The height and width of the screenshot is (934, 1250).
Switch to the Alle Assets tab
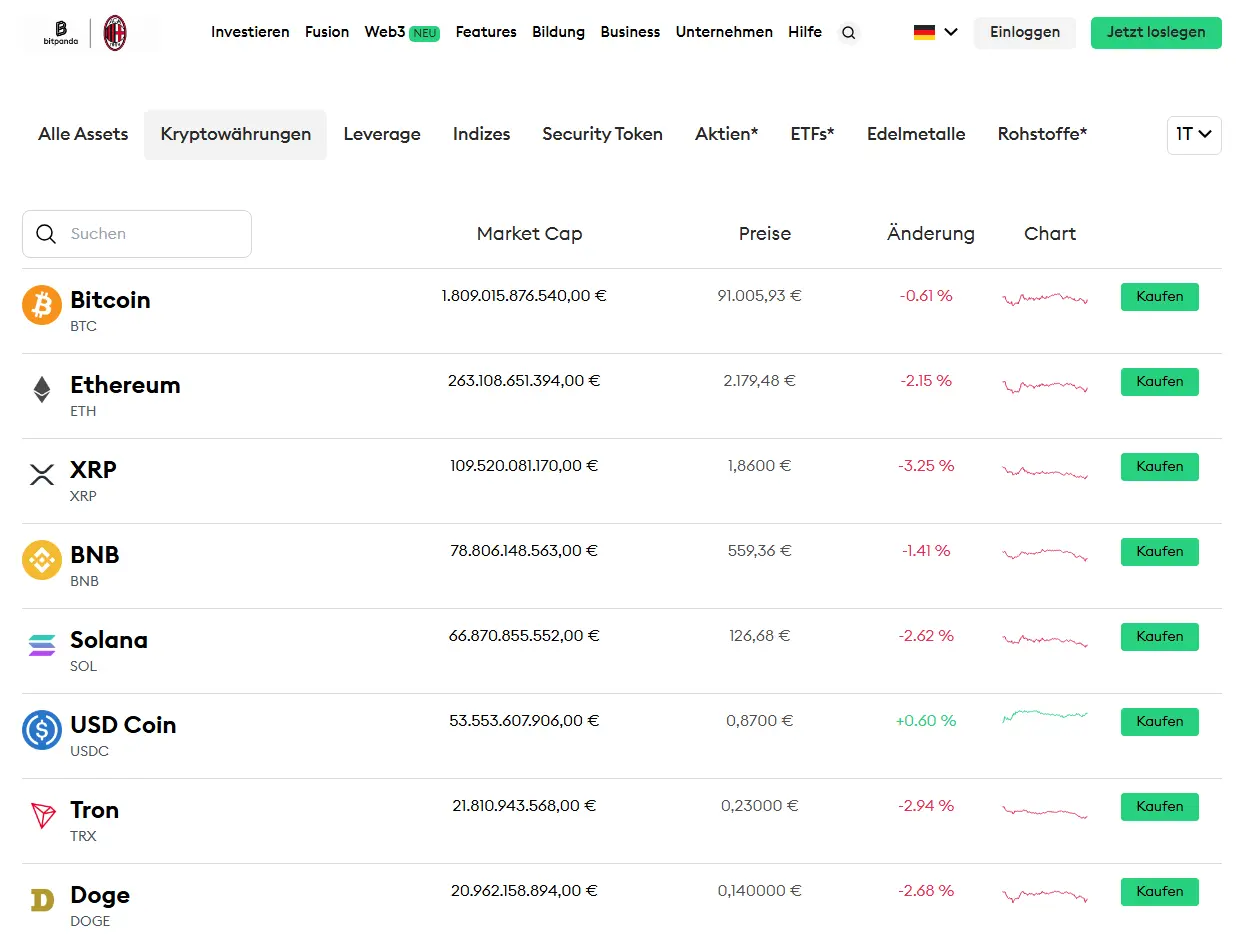(83, 134)
